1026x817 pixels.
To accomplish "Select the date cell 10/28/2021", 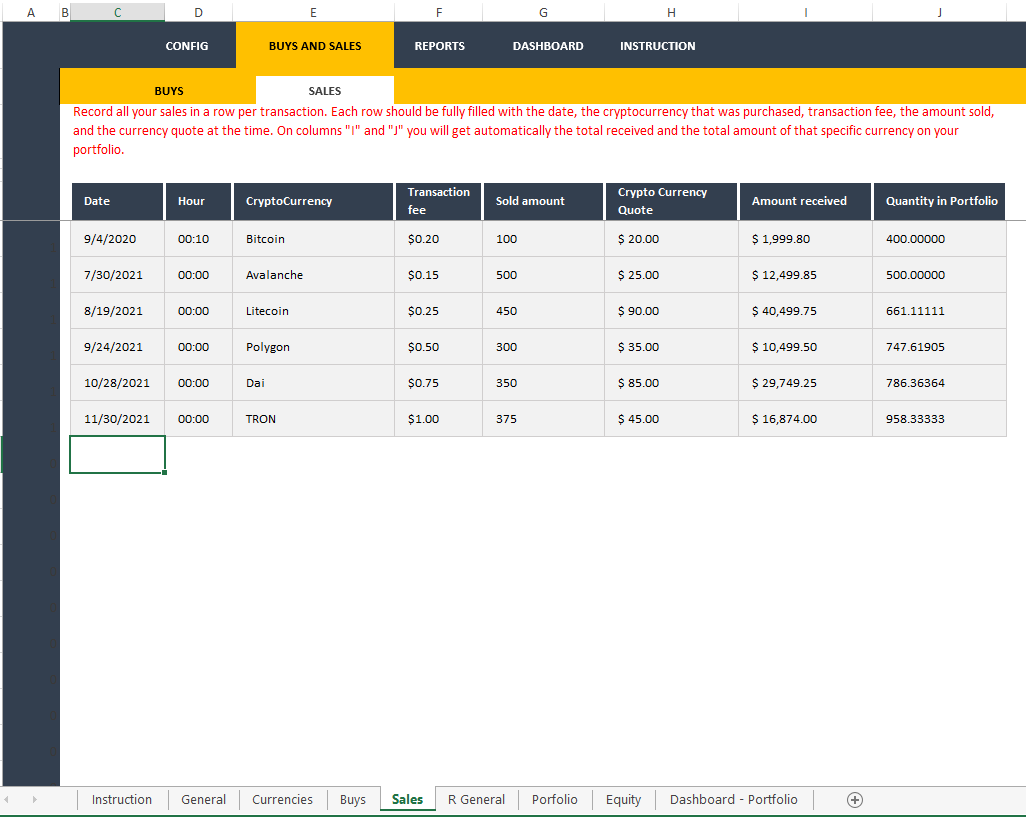I will (x=117, y=383).
